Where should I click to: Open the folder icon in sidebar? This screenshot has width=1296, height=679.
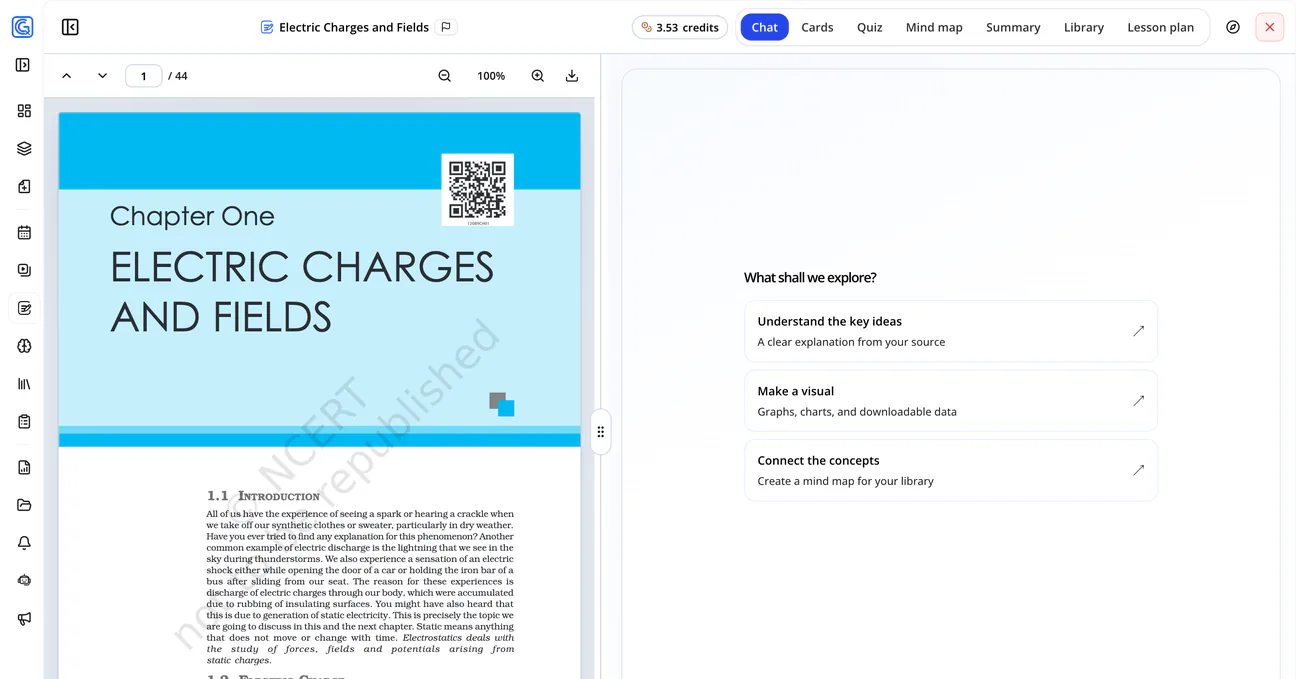24,505
